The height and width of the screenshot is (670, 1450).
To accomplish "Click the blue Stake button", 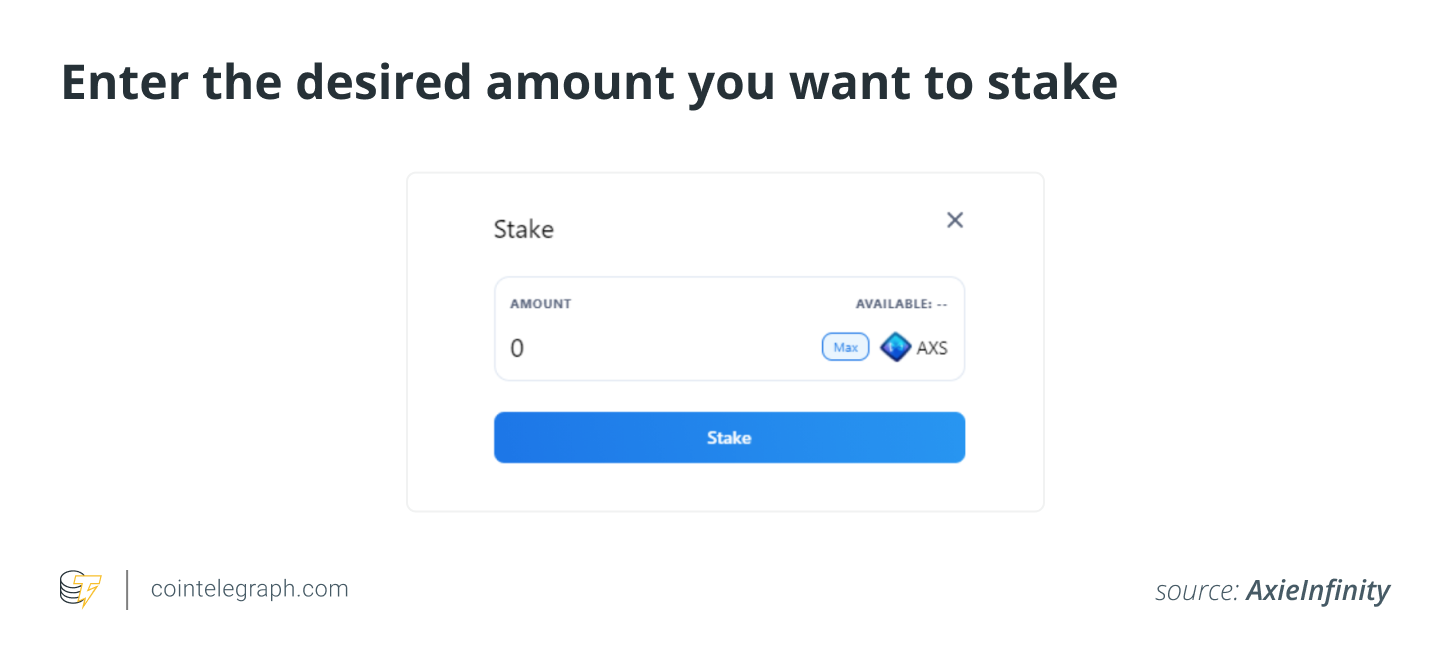I will 729,437.
